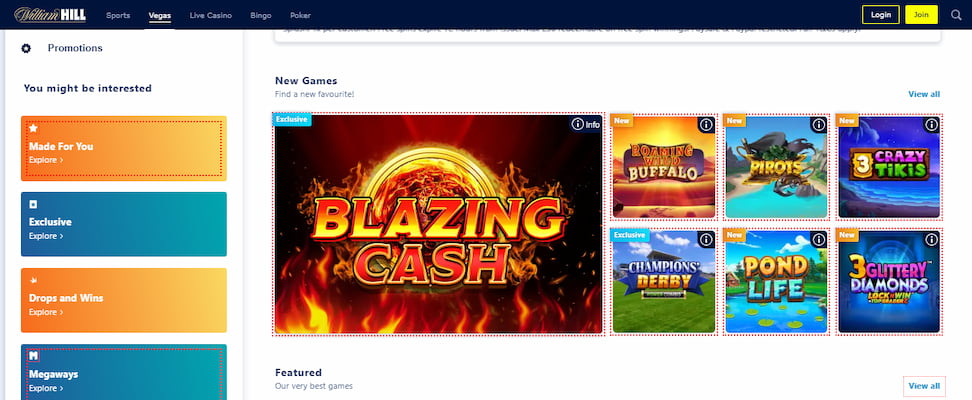Image resolution: width=972 pixels, height=400 pixels.
Task: Click 'You might be interested' heading
Action: (x=87, y=89)
